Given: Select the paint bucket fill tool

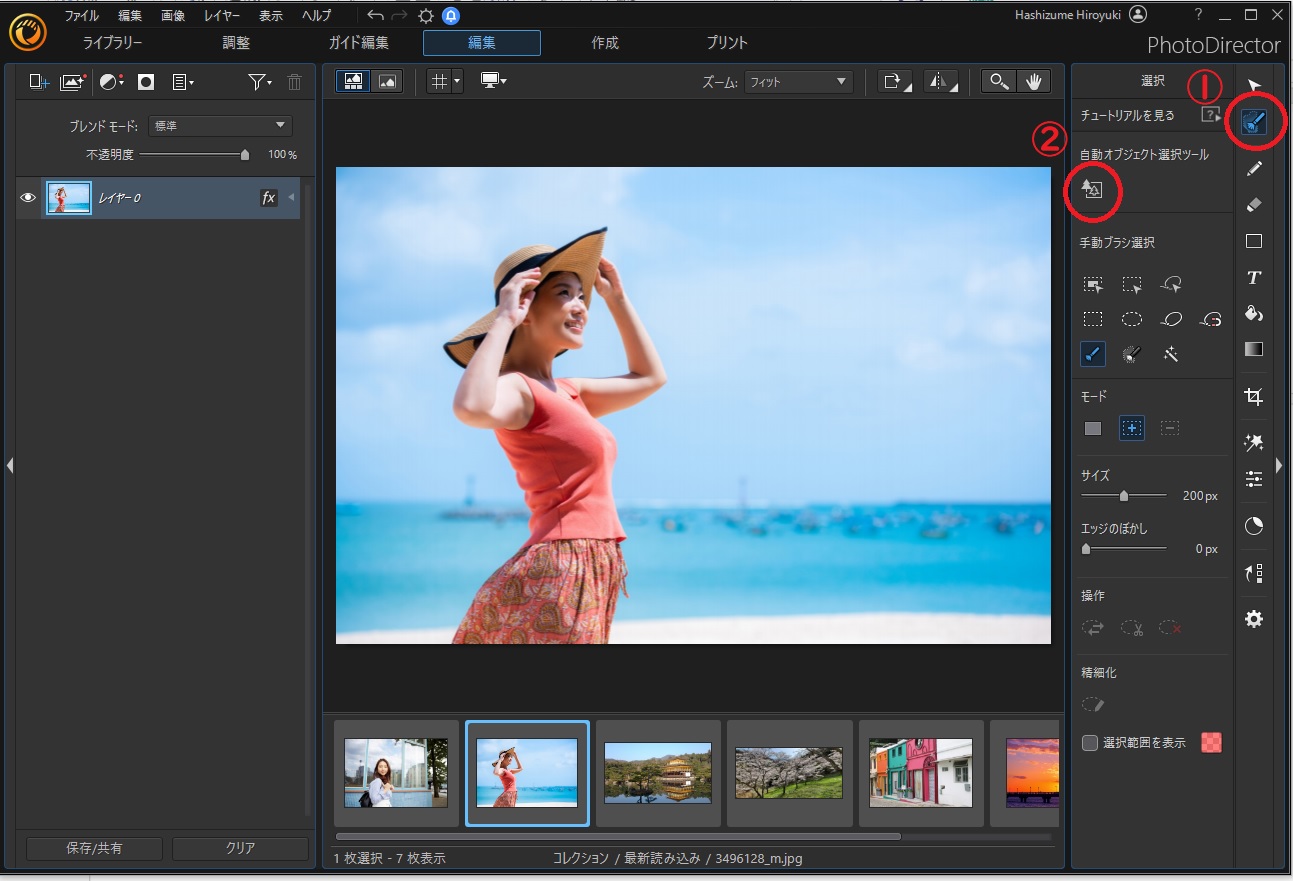Looking at the screenshot, I should click(x=1253, y=314).
